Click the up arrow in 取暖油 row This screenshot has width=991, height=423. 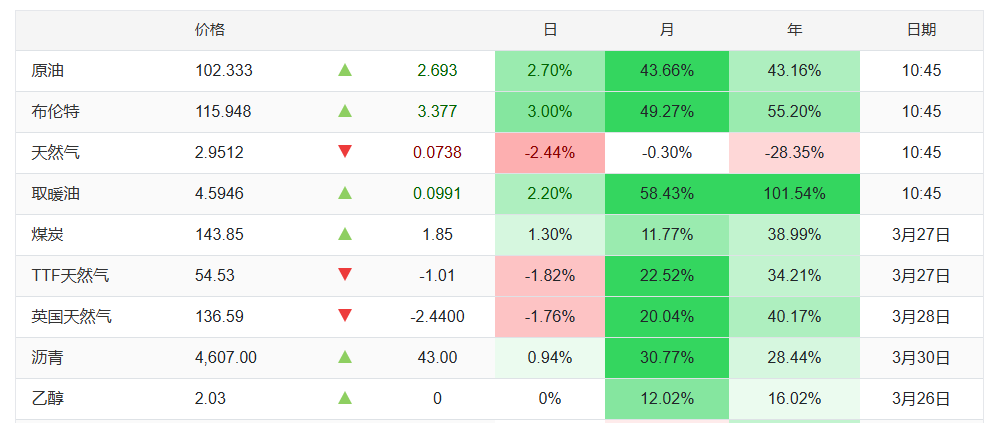click(345, 193)
